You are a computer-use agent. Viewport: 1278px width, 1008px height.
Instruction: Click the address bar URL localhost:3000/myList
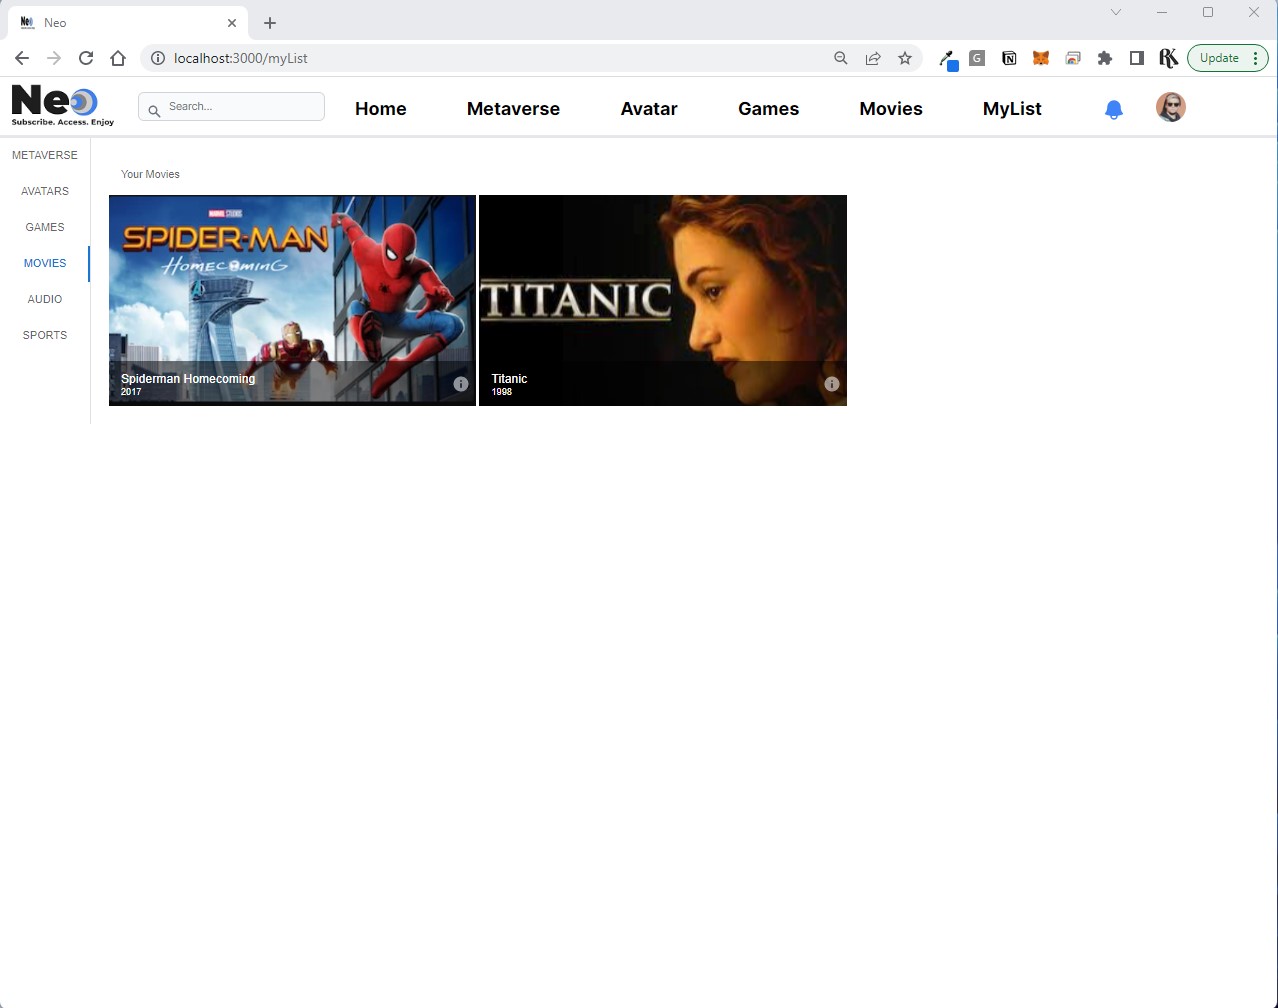pyautogui.click(x=241, y=58)
